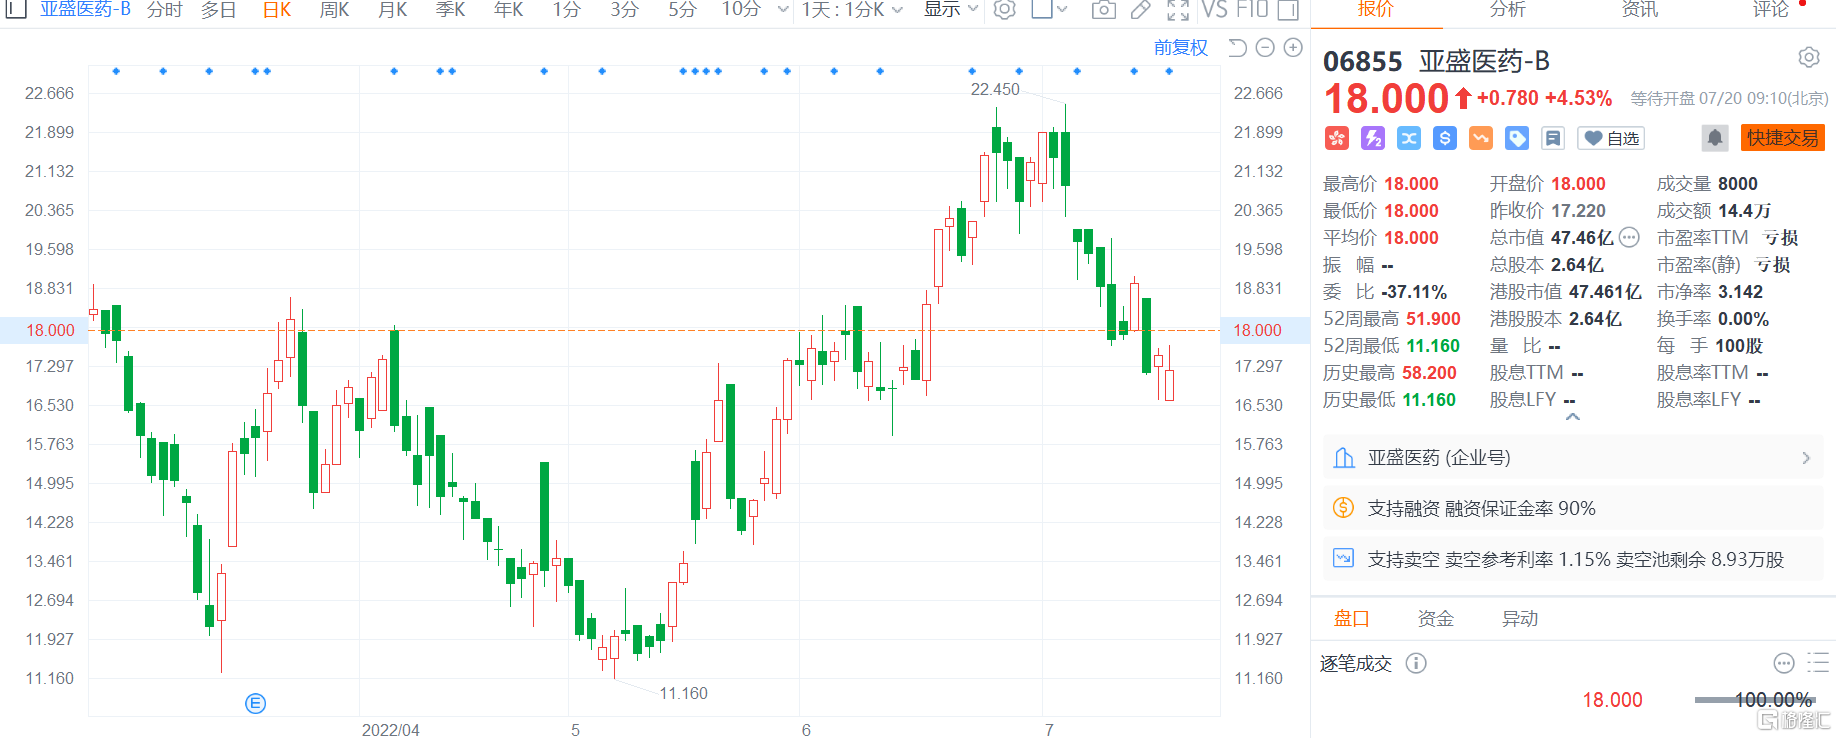Click the blue price tag badge
This screenshot has height=738, width=1837.
(1517, 138)
